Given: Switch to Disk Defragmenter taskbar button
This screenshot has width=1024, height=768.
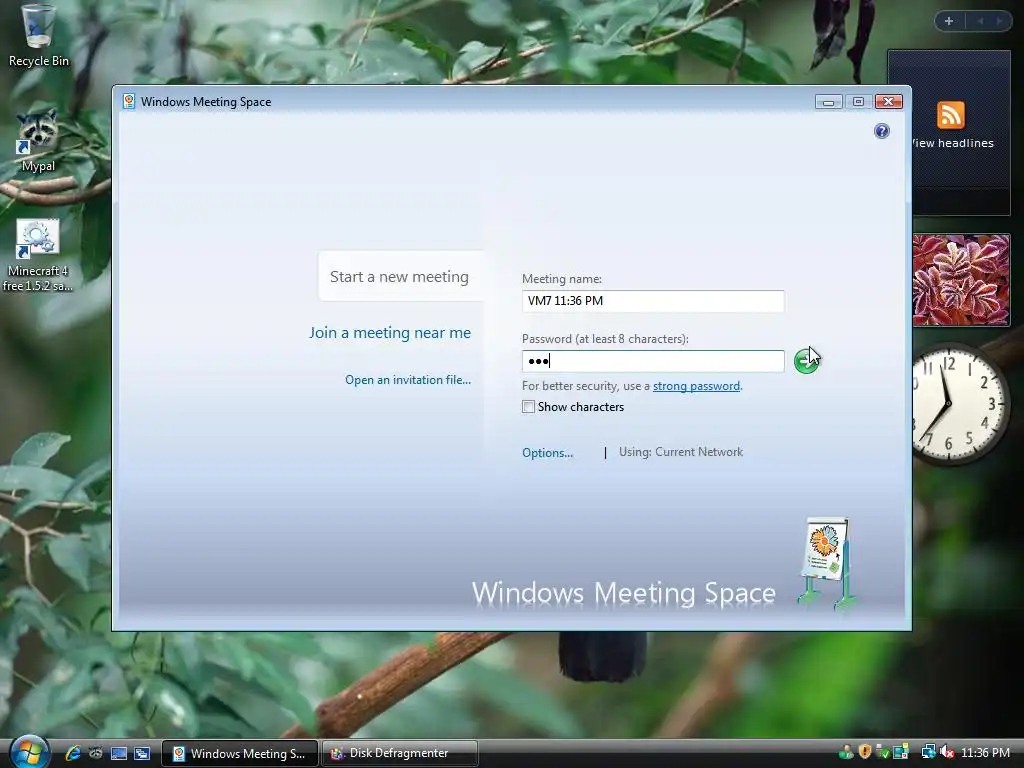Looking at the screenshot, I should (400, 753).
